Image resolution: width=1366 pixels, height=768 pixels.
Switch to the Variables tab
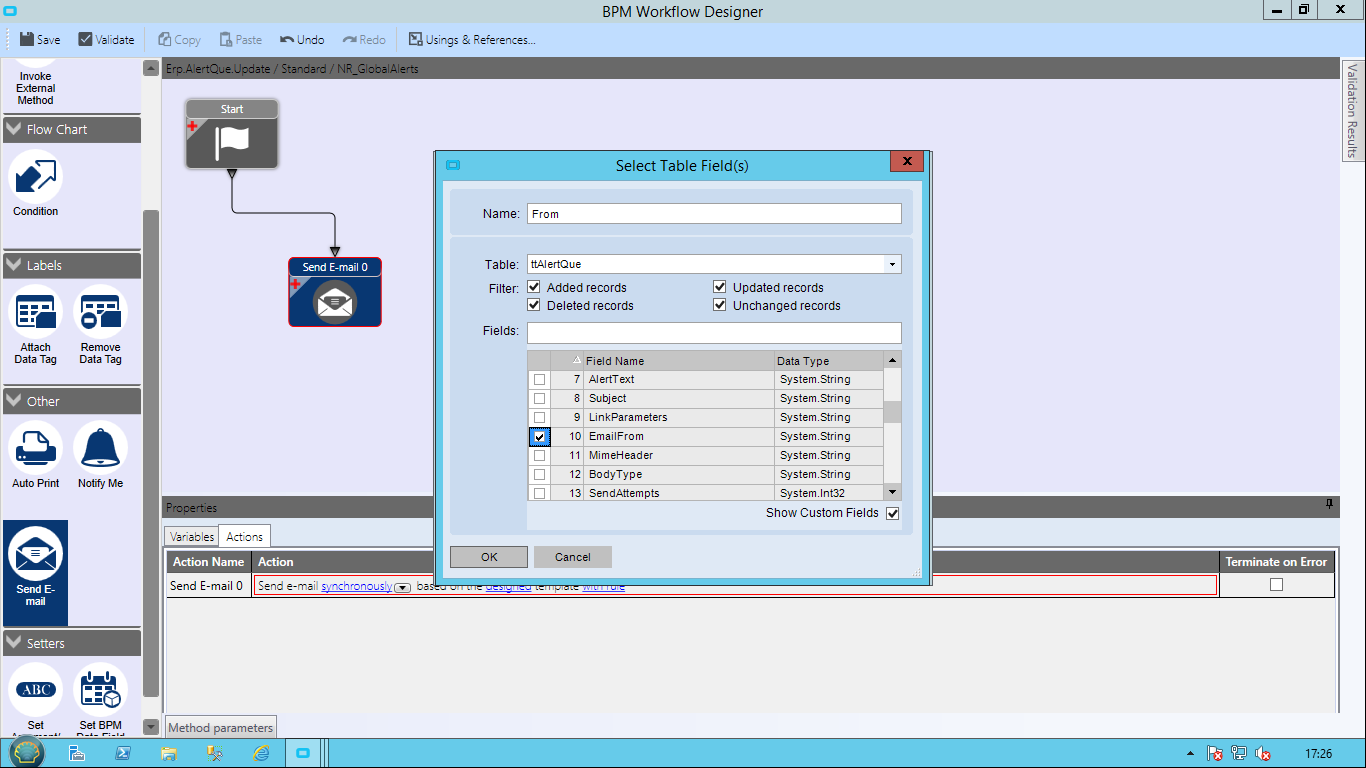[x=191, y=537]
